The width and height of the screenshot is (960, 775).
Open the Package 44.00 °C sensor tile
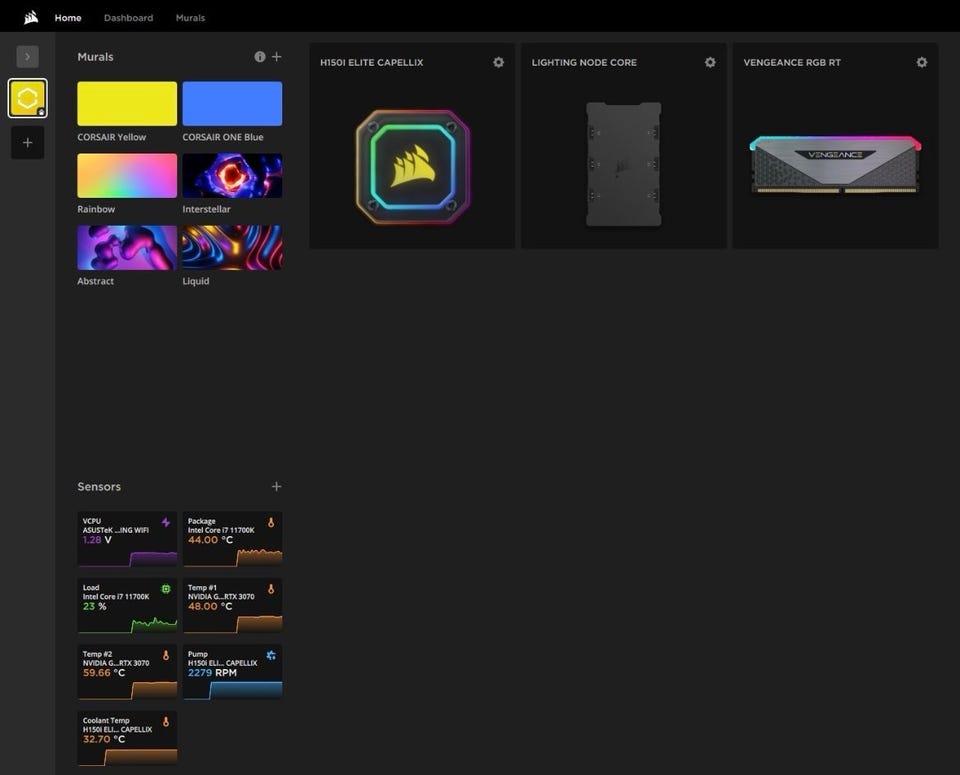point(232,539)
